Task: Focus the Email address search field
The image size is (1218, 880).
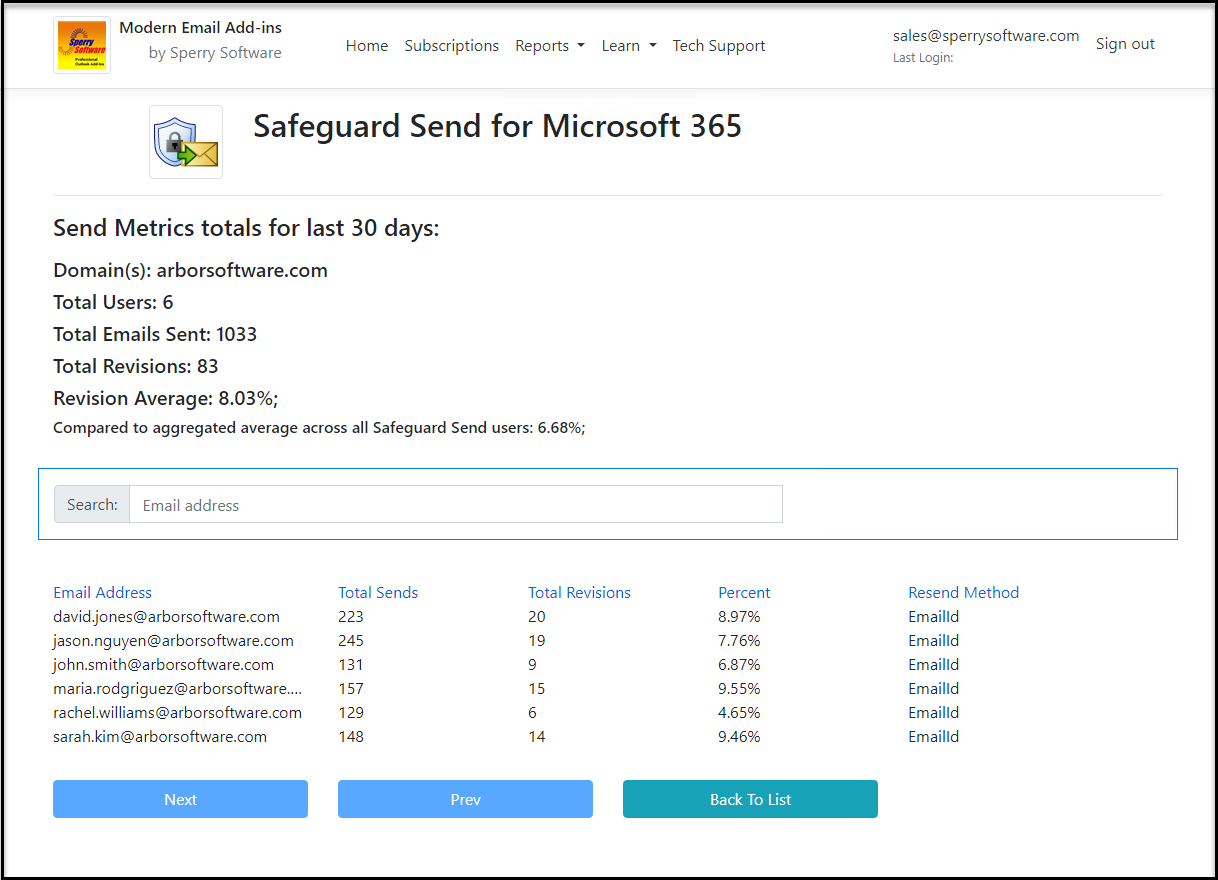Action: pyautogui.click(x=456, y=505)
